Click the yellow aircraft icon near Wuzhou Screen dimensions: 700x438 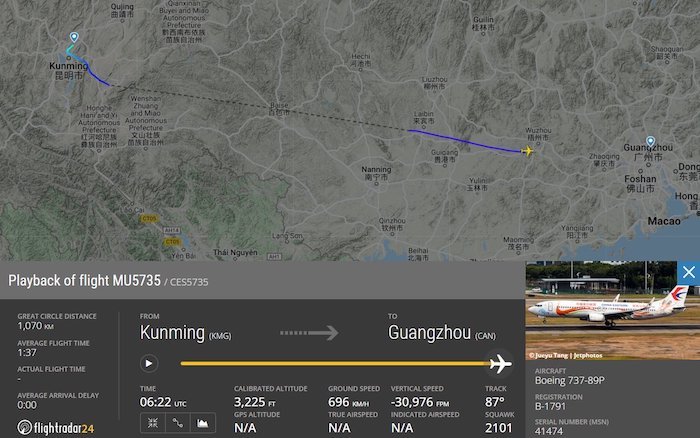(527, 151)
